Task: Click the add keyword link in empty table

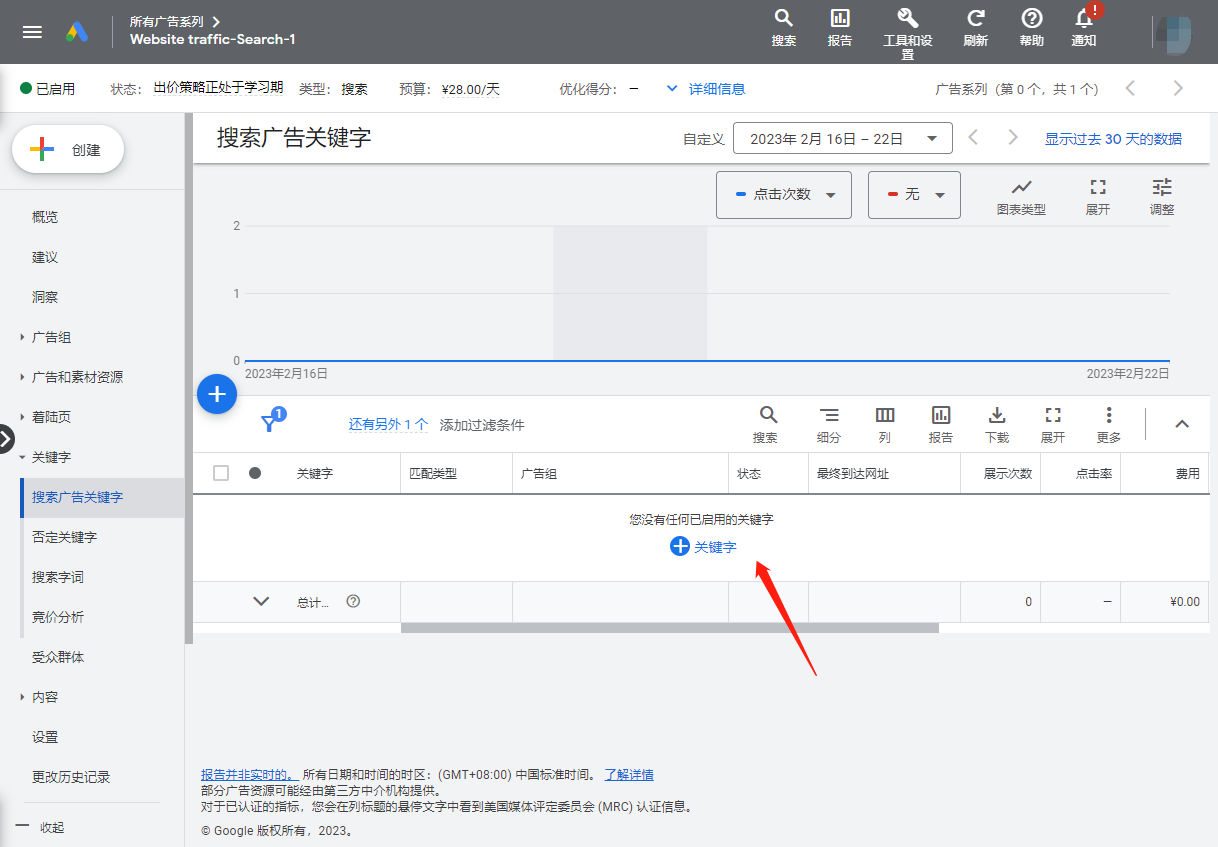Action: [704, 547]
